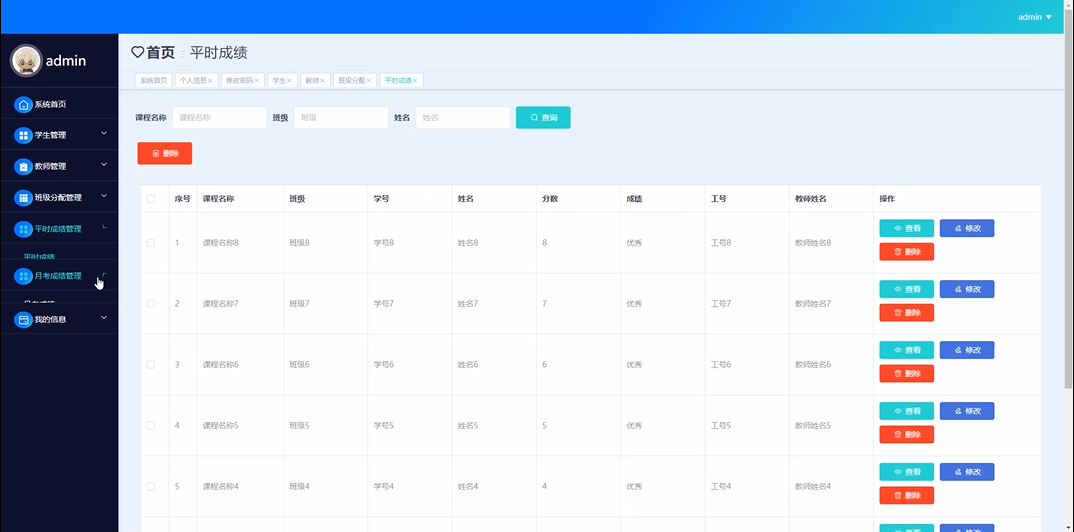Viewport: 1074px width, 532px height.
Task: Click the cell text 工号4
Action: pyautogui.click(x=721, y=486)
